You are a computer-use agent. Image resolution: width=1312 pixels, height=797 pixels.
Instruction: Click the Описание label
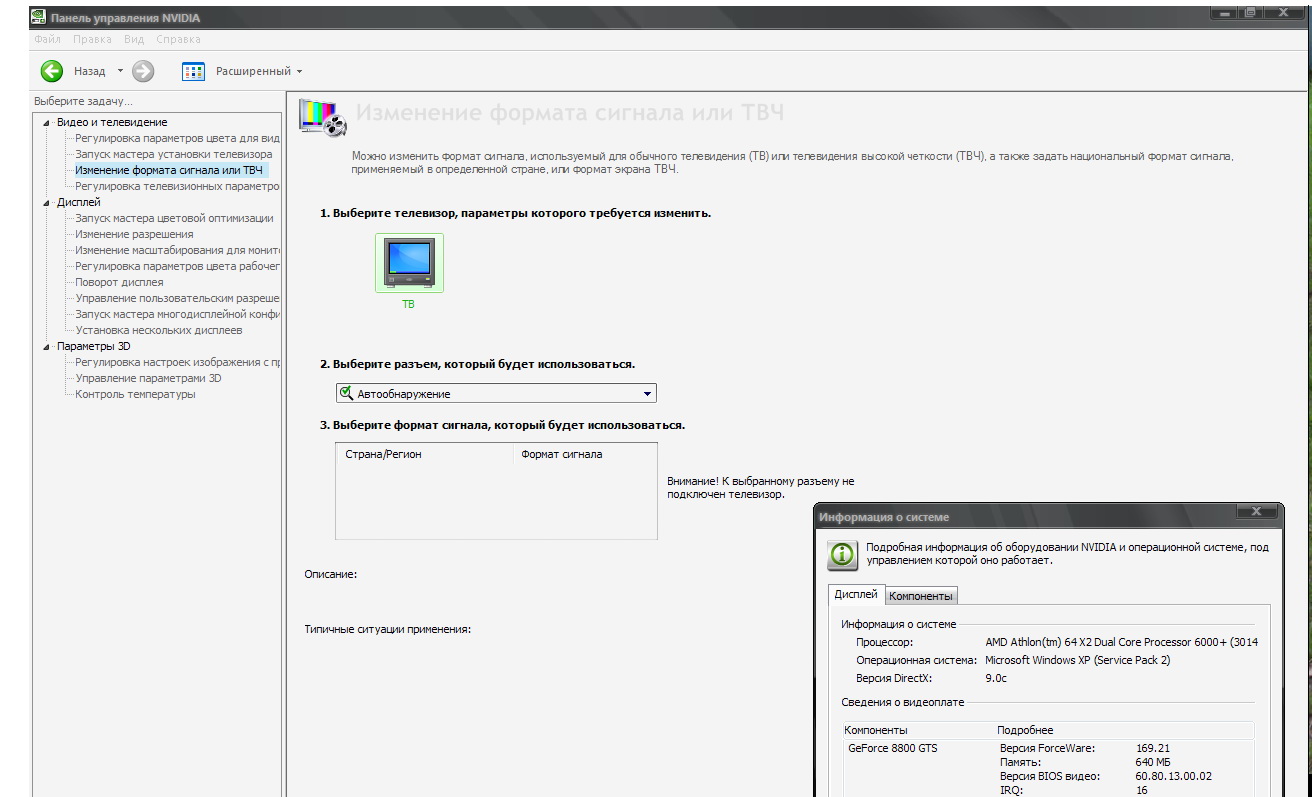[x=331, y=574]
